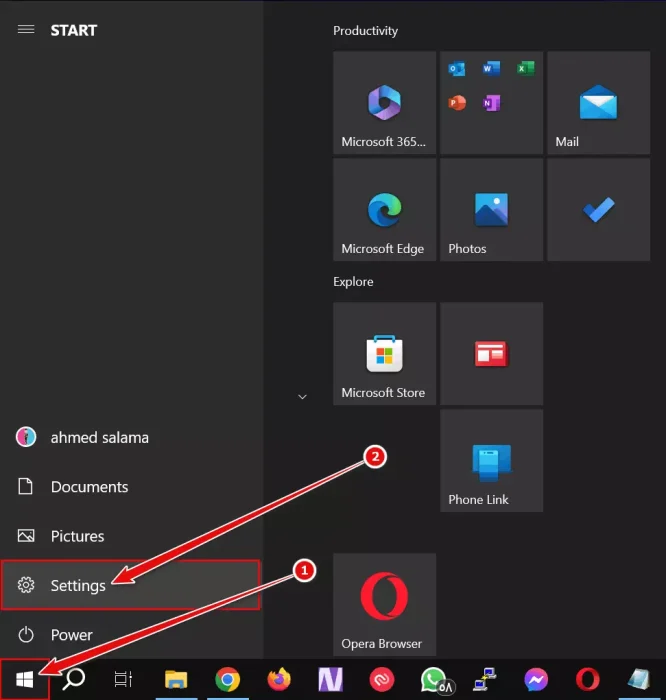Open the Microsoft Store tile
This screenshot has width=666, height=700.
click(x=384, y=354)
